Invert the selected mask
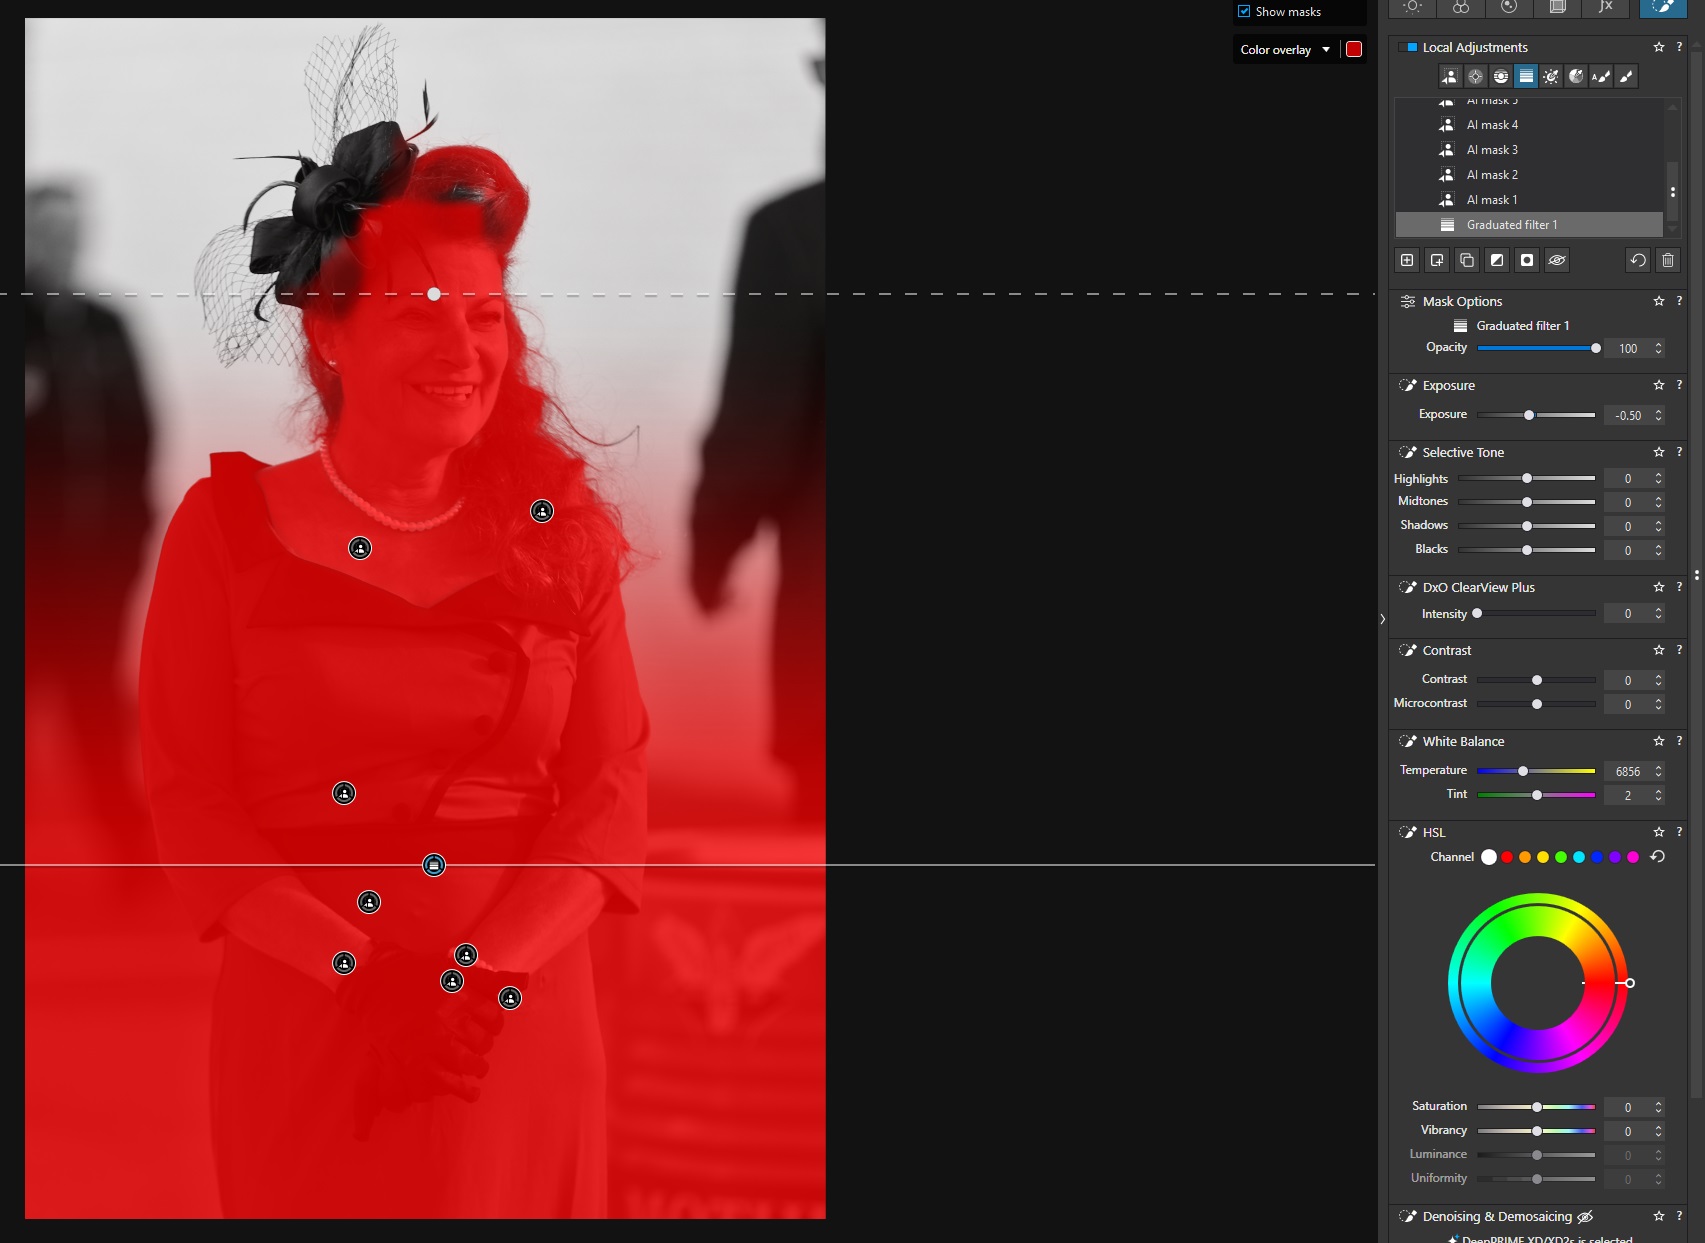 [x=1497, y=261]
